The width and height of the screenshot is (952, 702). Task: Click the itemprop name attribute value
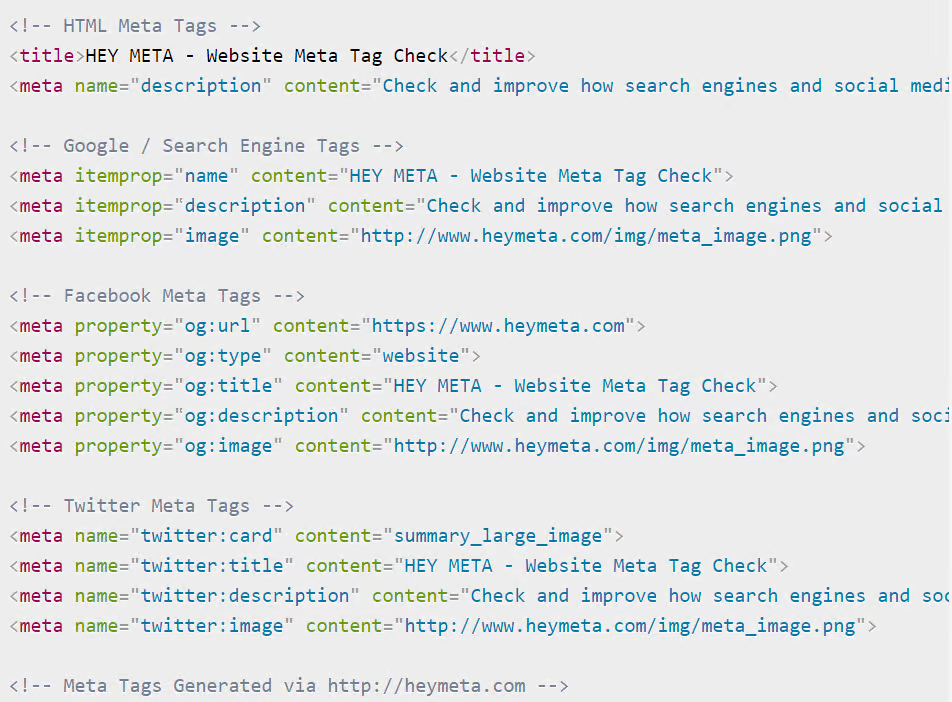pyautogui.click(x=206, y=176)
